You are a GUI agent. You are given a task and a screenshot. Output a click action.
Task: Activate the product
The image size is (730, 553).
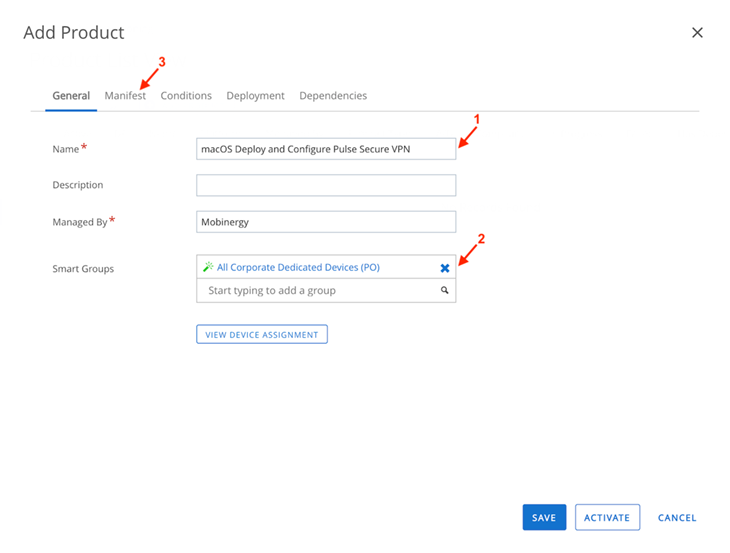click(607, 518)
